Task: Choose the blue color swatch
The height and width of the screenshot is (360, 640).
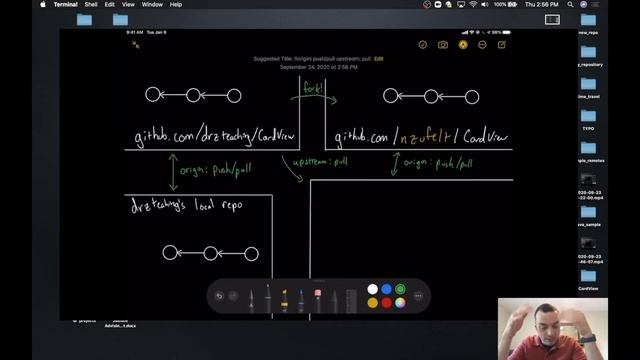Action: tap(387, 289)
